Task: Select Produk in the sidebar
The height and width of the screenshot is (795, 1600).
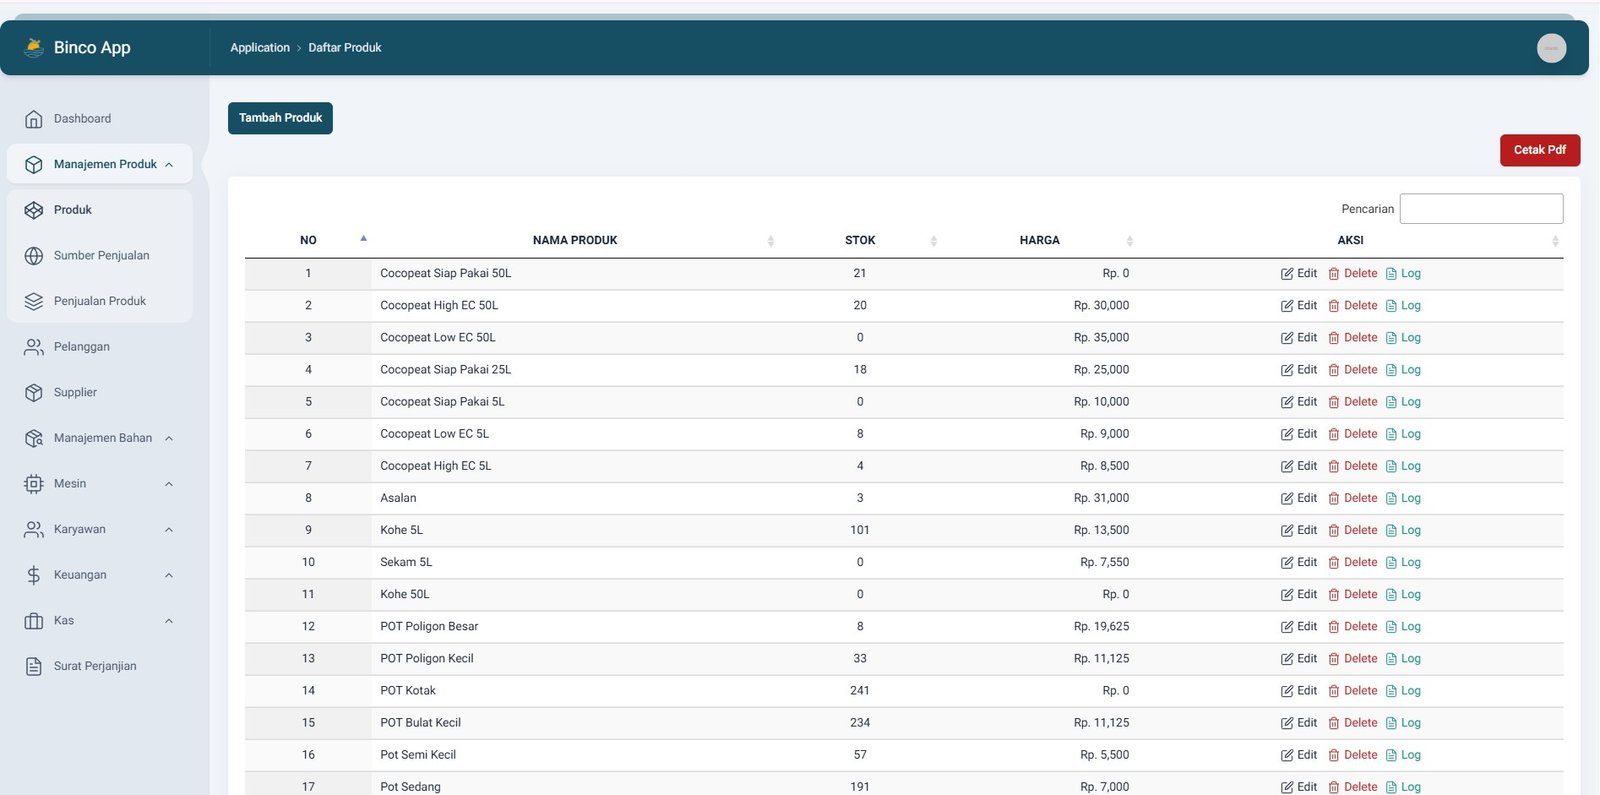Action: (x=100, y=210)
